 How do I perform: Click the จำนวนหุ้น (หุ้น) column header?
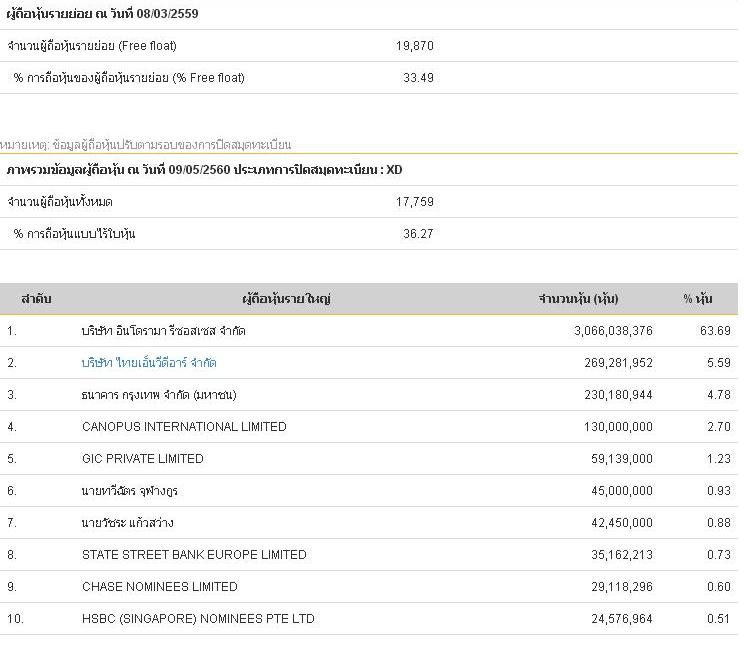pos(578,299)
